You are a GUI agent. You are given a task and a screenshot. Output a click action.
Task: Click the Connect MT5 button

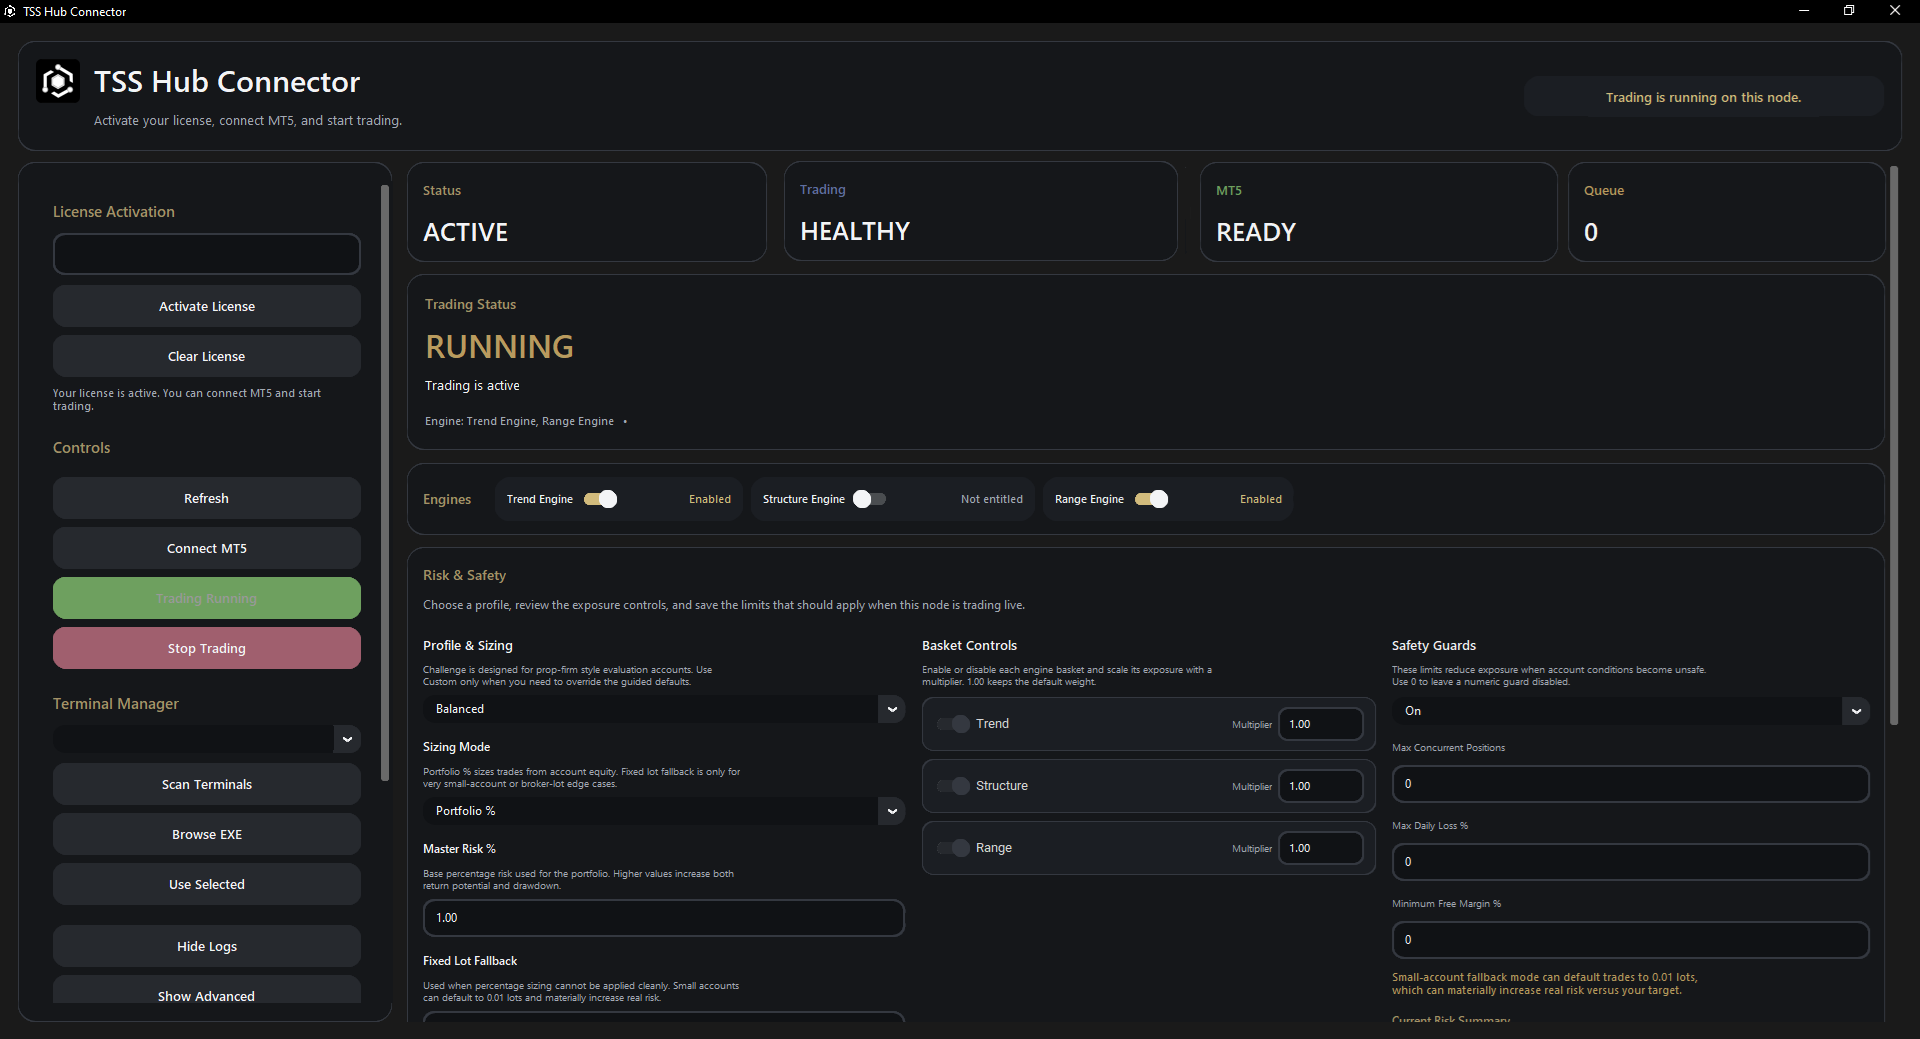[207, 548]
